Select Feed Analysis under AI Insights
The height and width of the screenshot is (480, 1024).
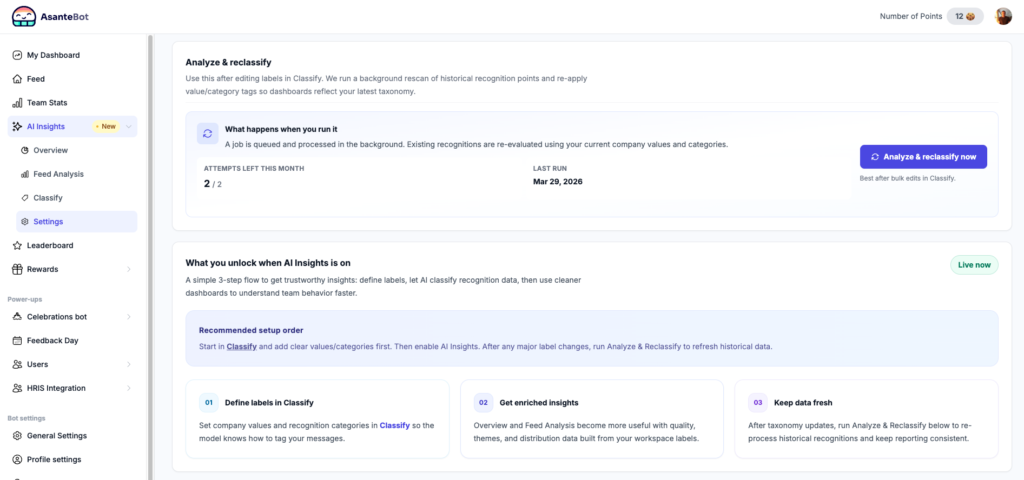[58, 174]
